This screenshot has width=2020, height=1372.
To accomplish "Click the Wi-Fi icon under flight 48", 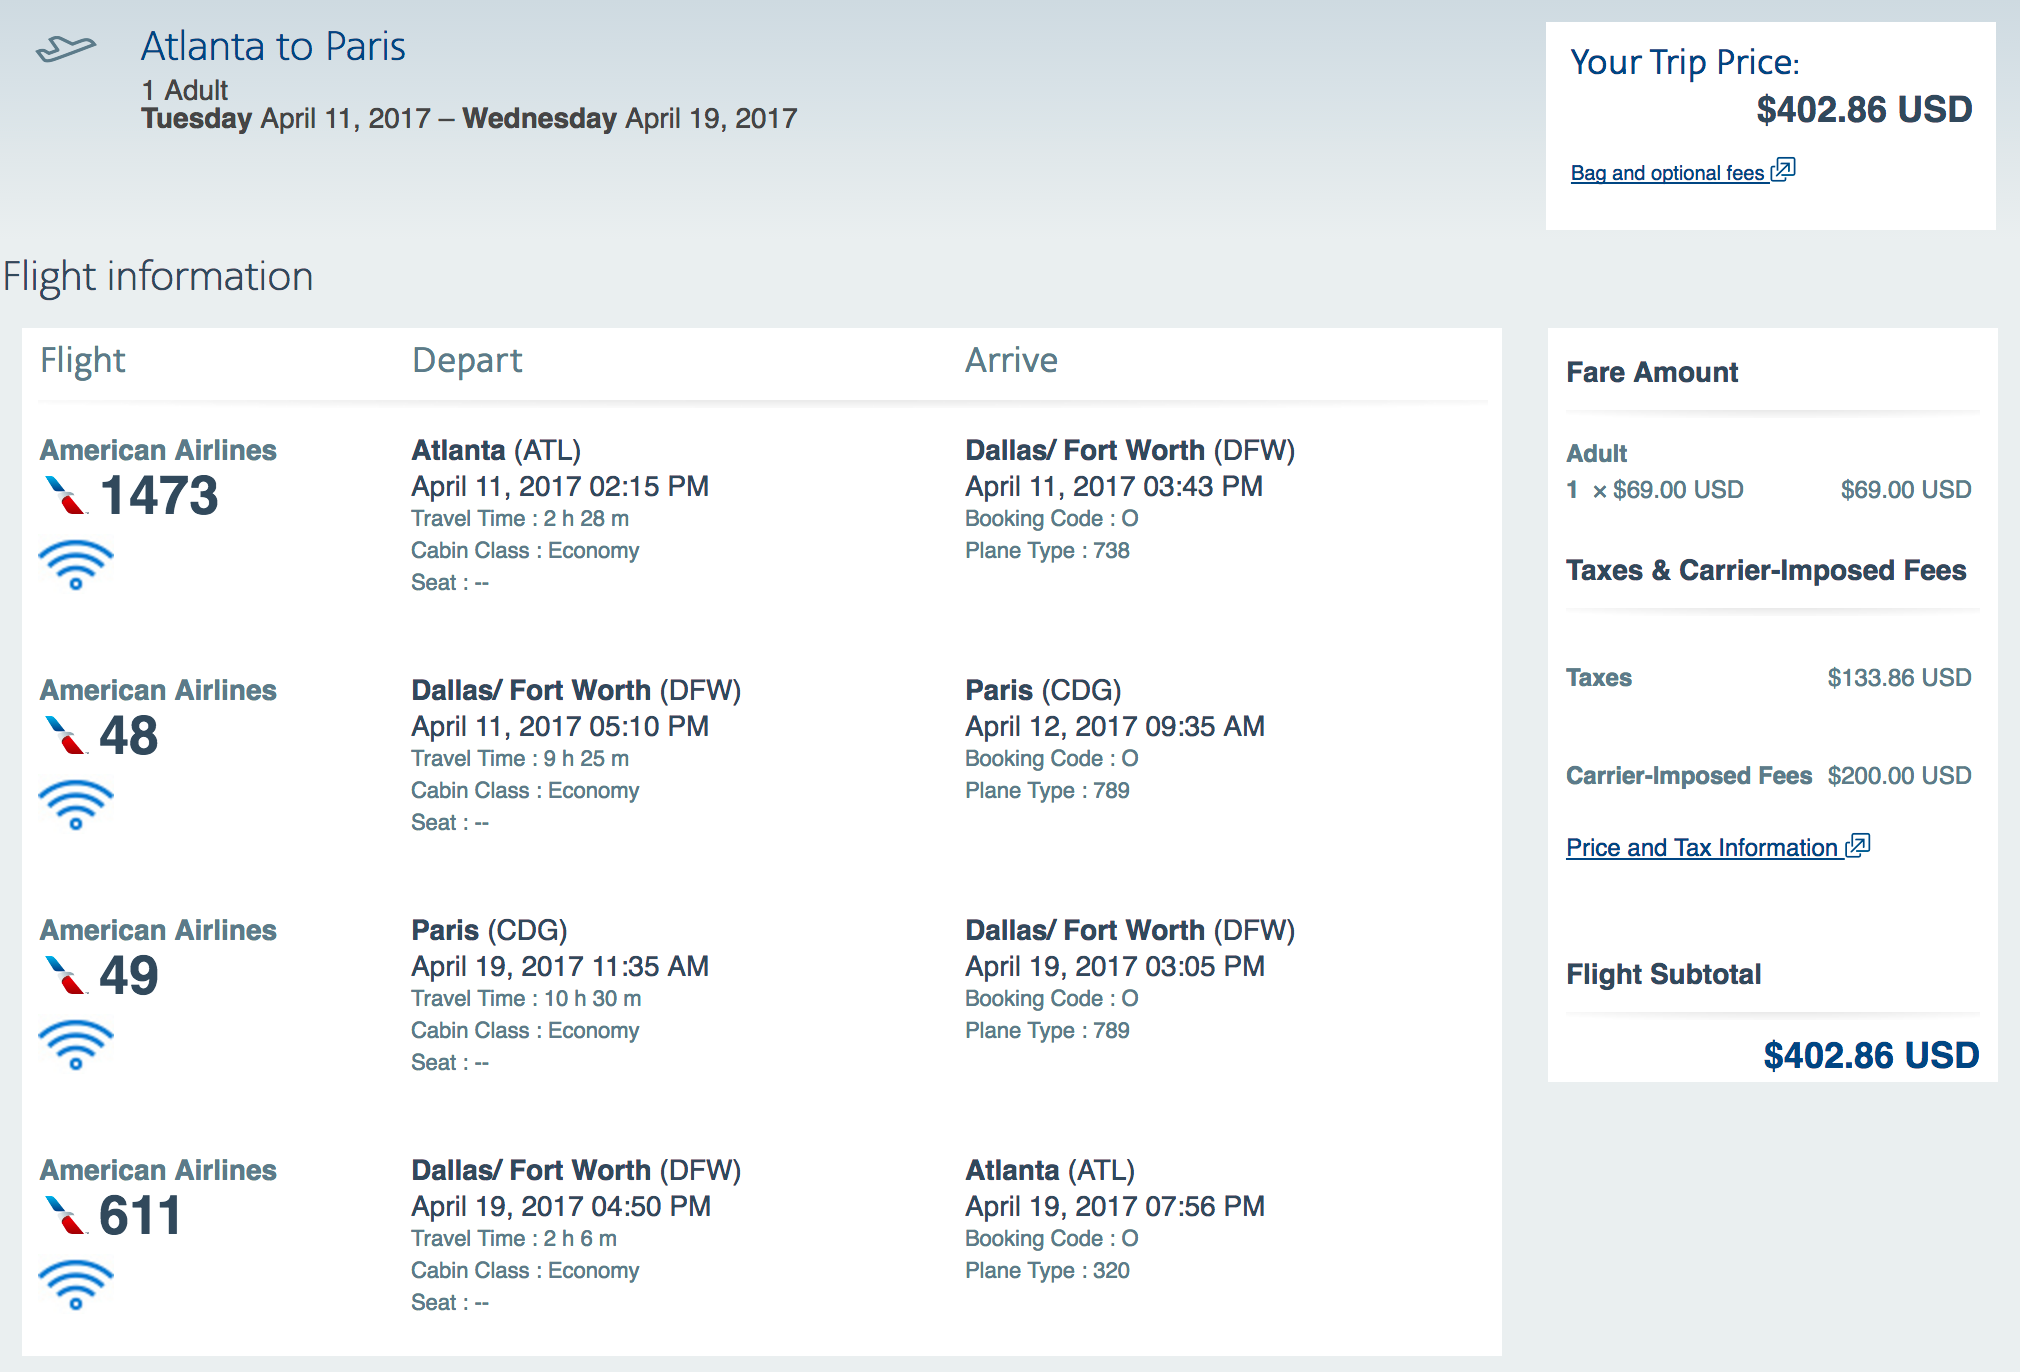I will 76,804.
